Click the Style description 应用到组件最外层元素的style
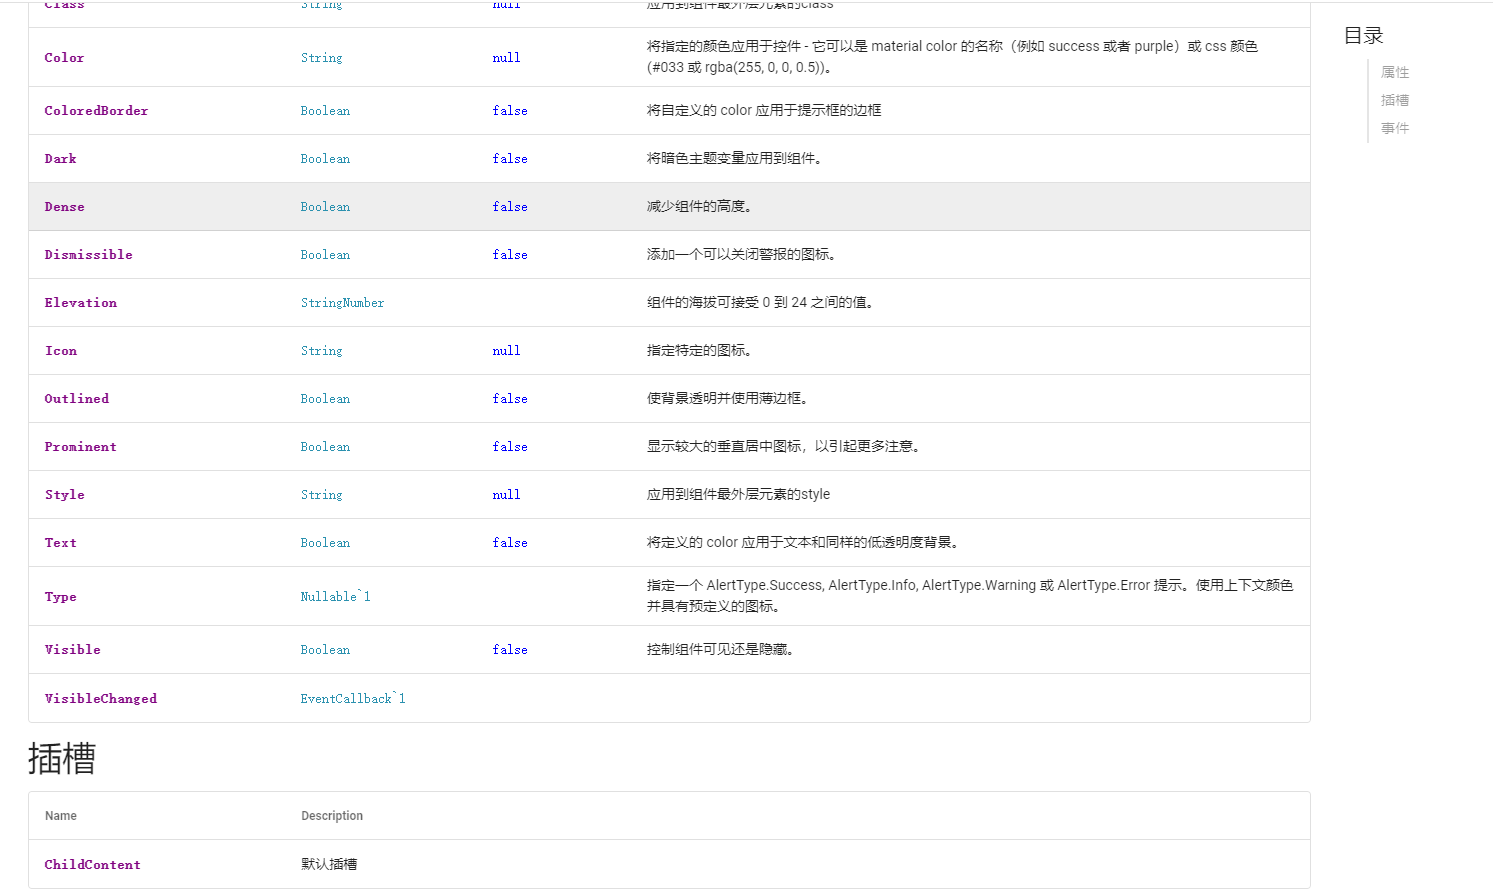The width and height of the screenshot is (1493, 890). (x=738, y=494)
